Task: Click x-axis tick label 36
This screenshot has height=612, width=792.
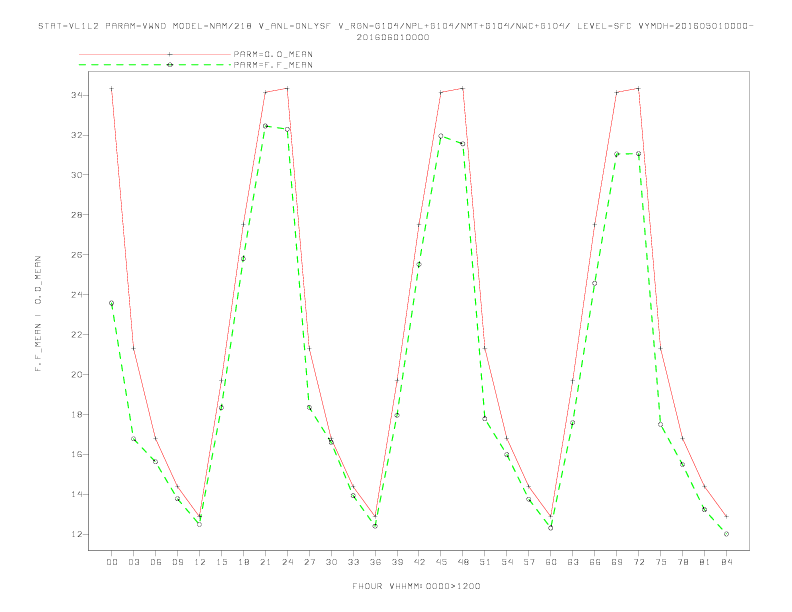Action: (x=375, y=562)
